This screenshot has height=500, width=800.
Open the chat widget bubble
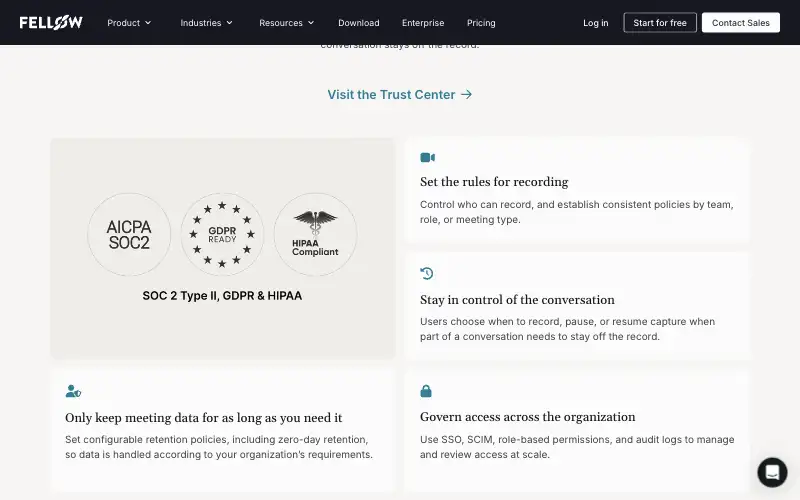coord(772,472)
